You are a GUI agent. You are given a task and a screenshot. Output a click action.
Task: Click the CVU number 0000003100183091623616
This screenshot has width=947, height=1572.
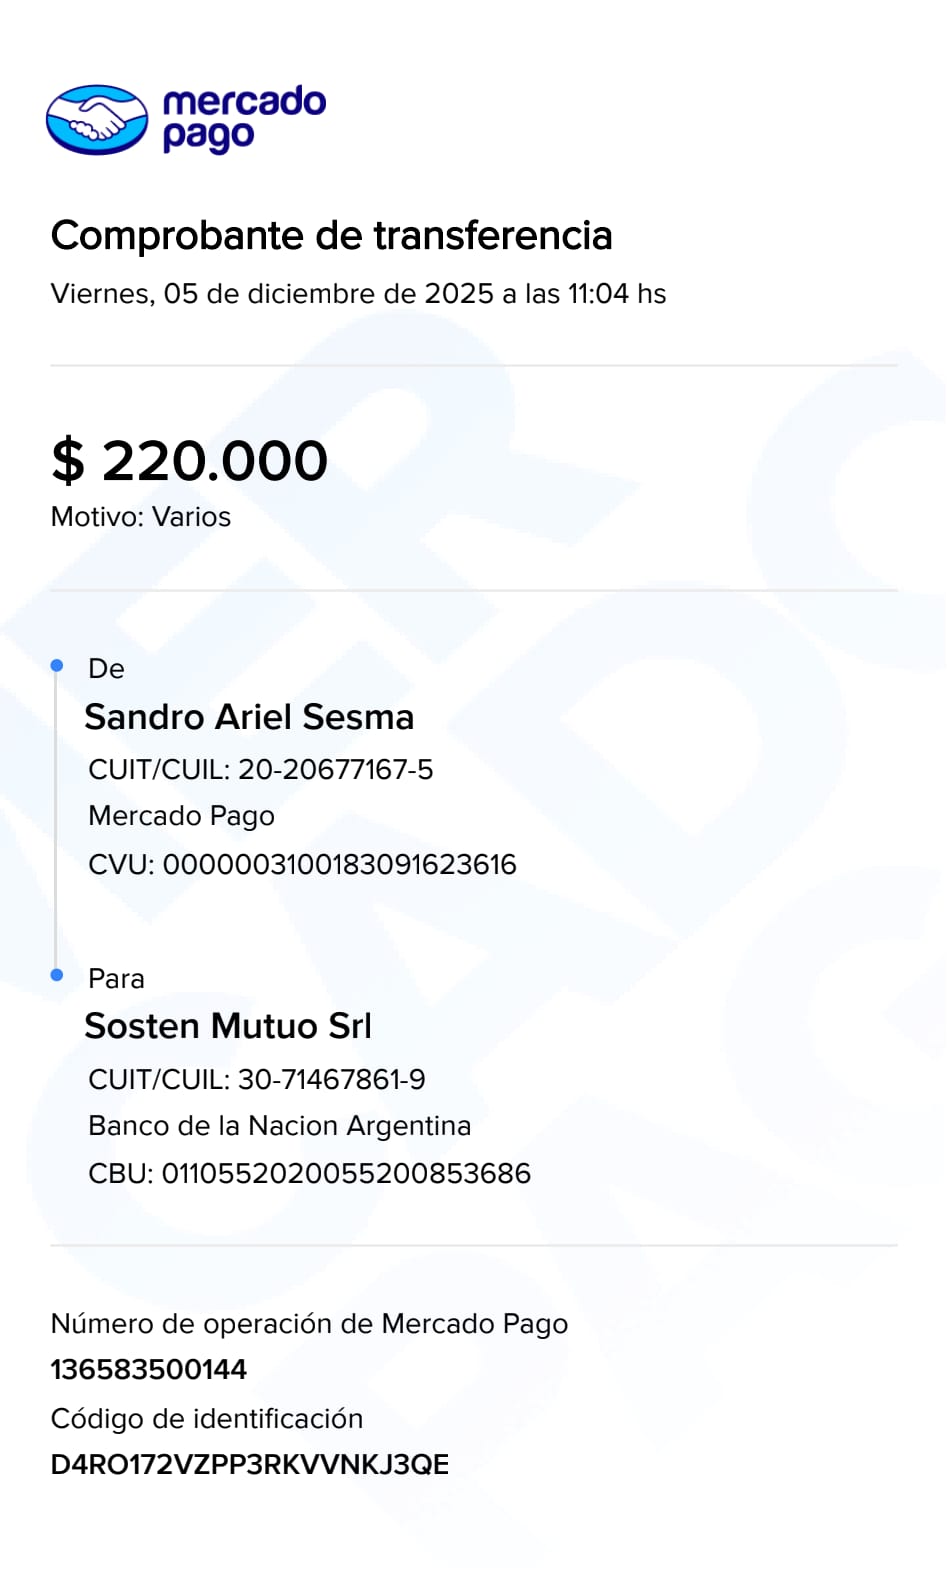pyautogui.click(x=302, y=864)
